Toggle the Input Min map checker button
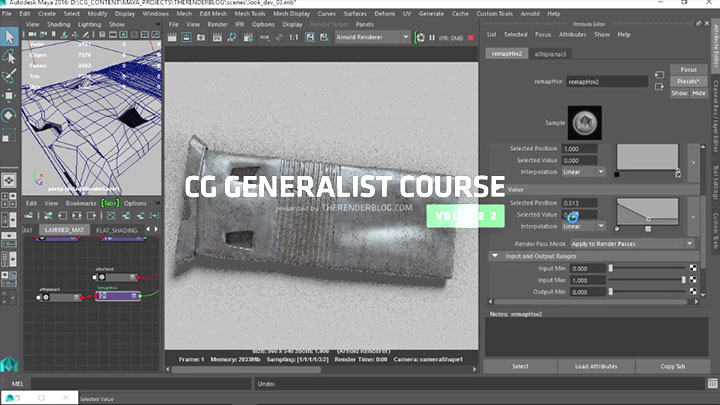720x405 pixels. [x=693, y=268]
